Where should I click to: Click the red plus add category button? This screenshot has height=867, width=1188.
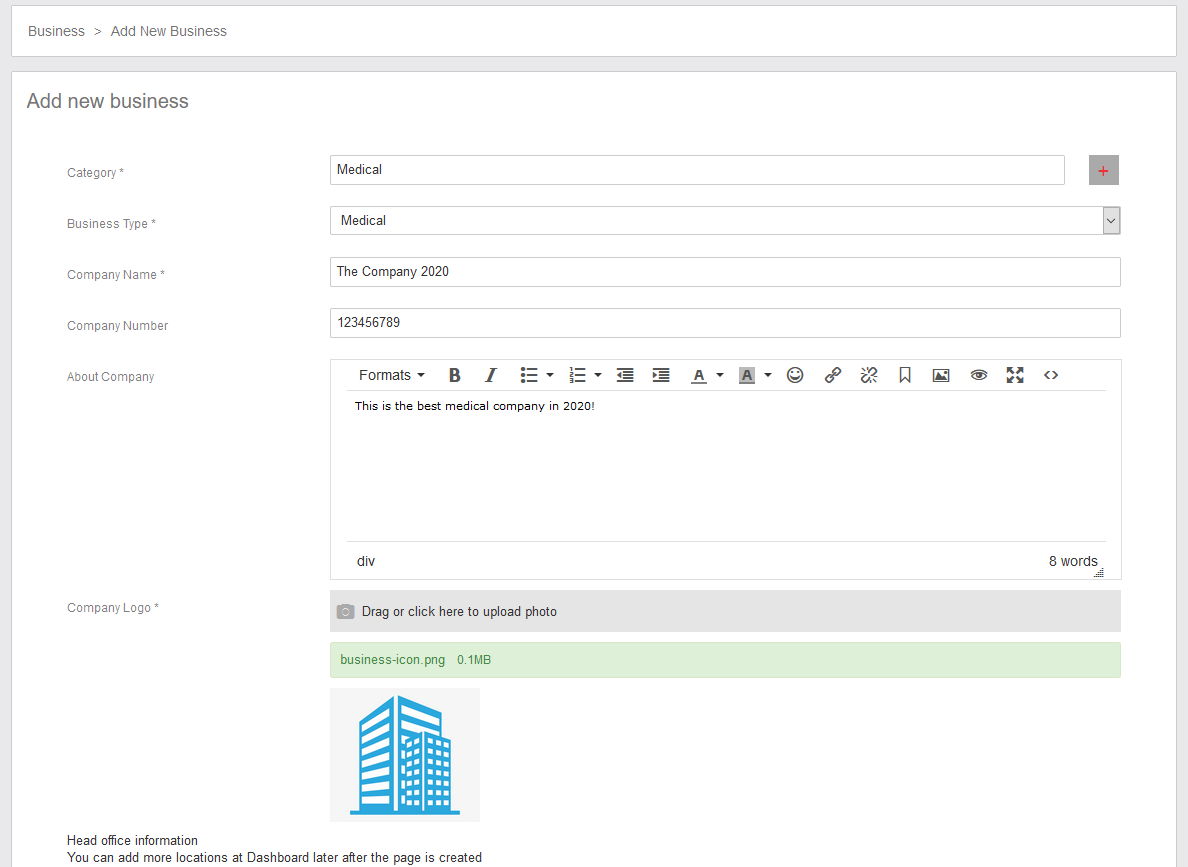[1103, 170]
